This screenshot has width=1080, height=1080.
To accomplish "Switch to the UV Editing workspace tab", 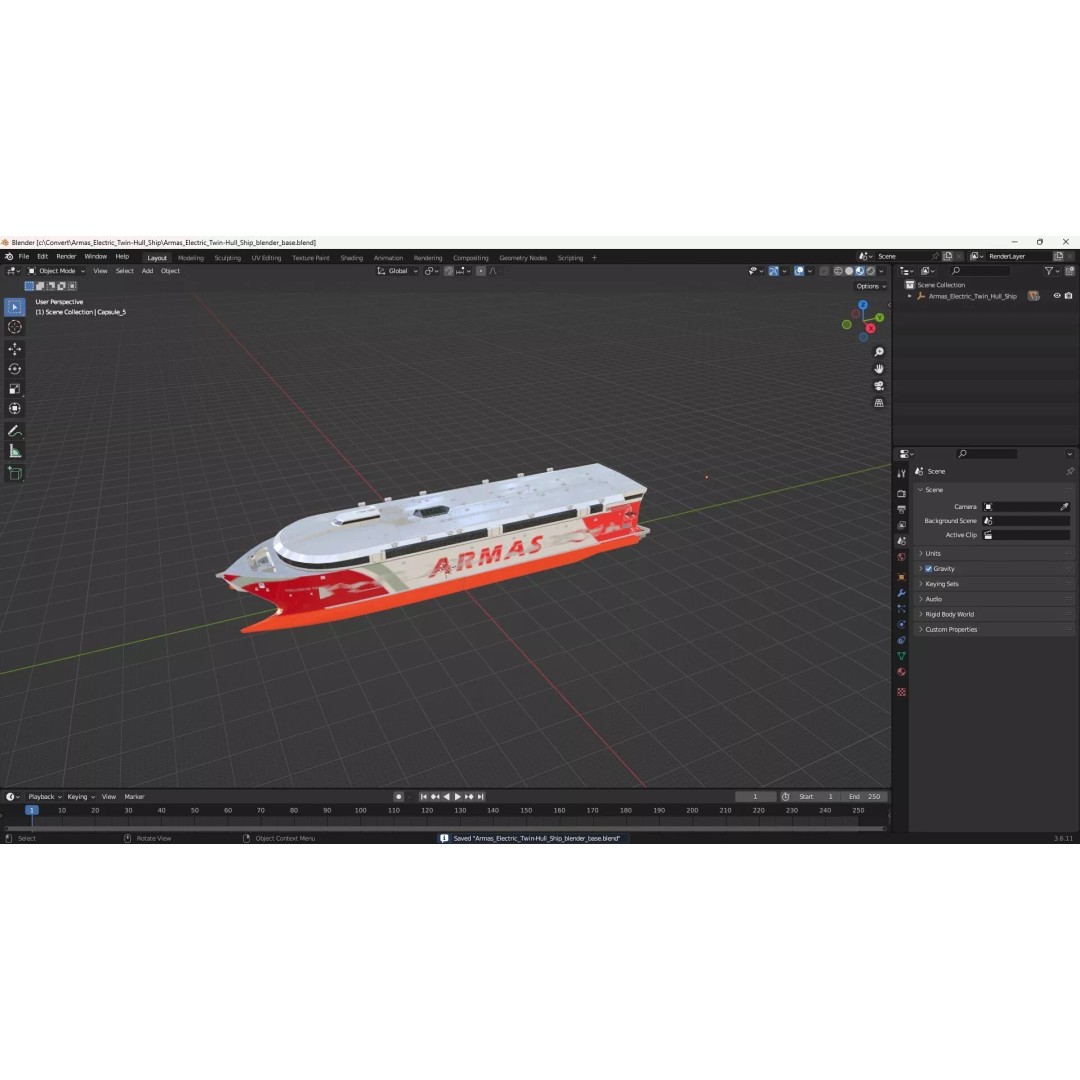I will (266, 258).
